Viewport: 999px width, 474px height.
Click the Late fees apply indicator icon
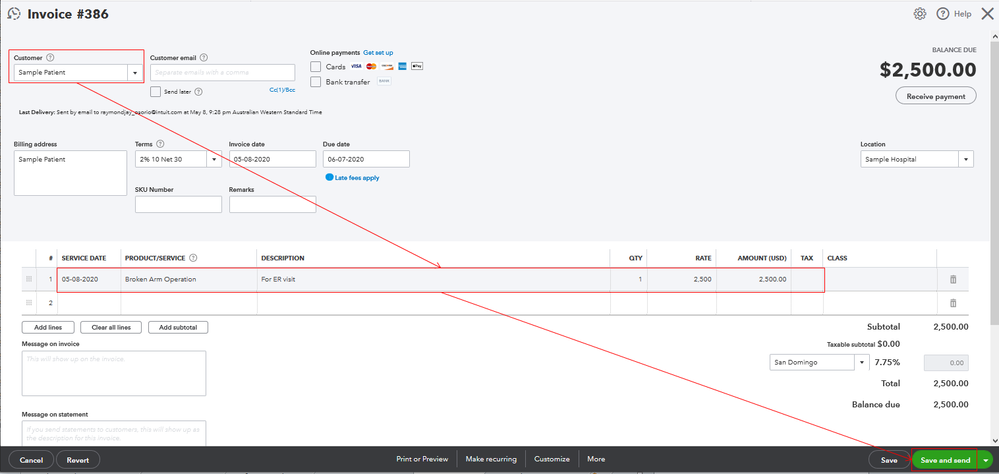coord(329,178)
